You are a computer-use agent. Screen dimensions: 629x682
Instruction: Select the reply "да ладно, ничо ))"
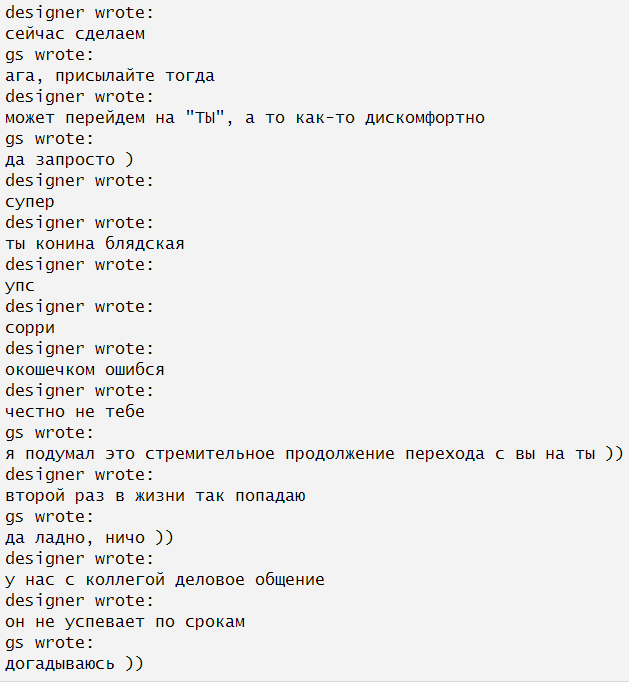coord(90,538)
